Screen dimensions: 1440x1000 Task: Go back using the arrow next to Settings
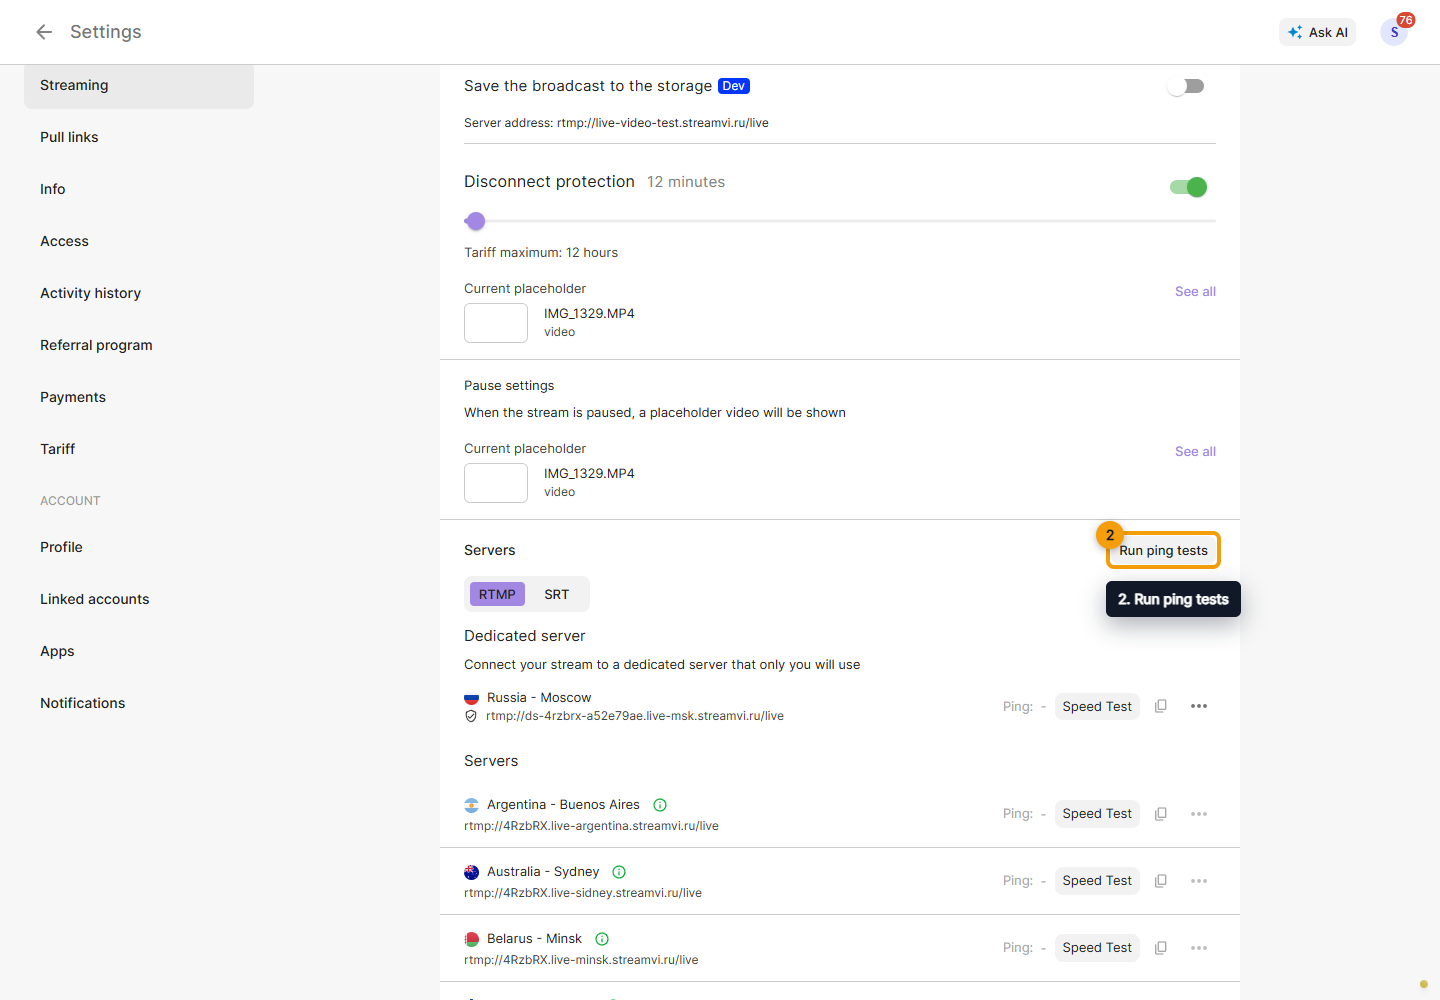(44, 32)
